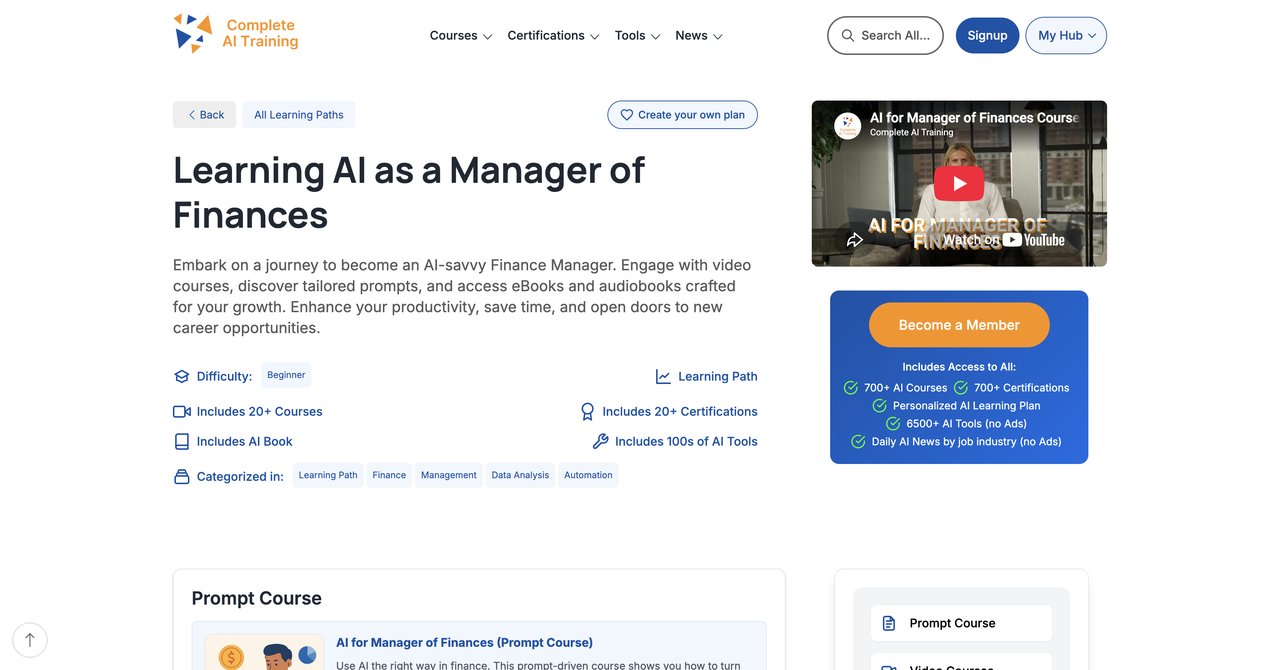Select the Learning Path category tag
Screen dimensions: 1280x670
328,475
